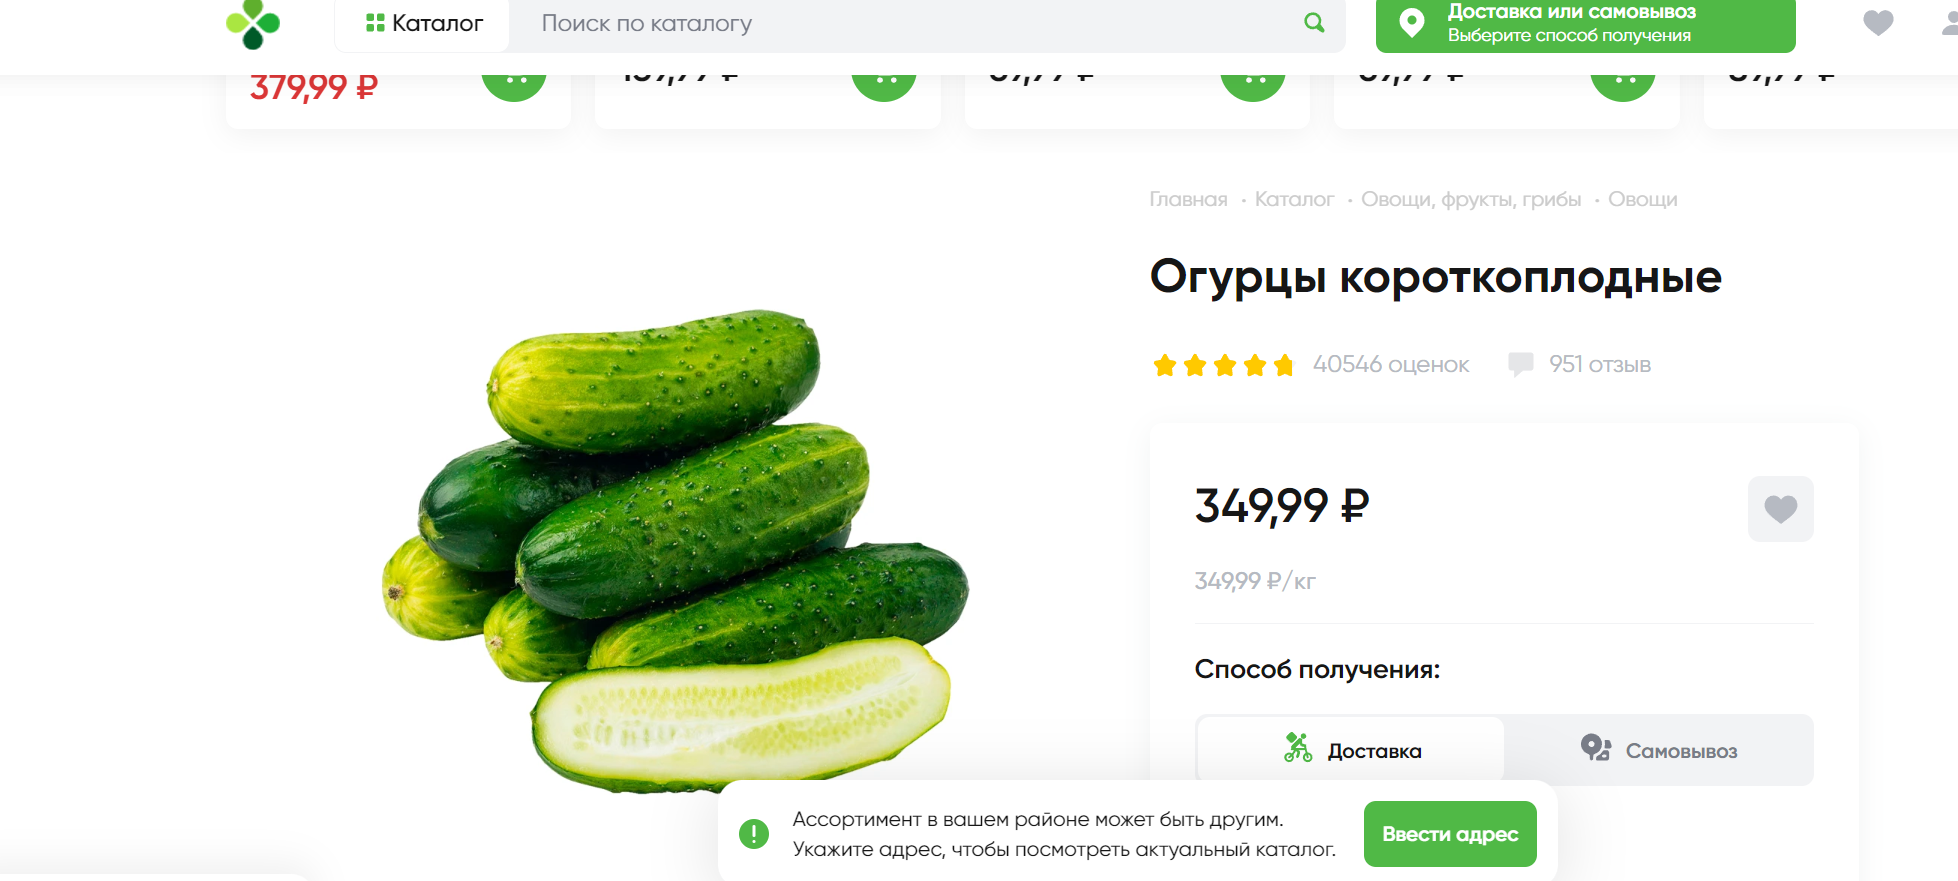Open Овощи, фрукты, грибы breadcrumb
Viewport: 1958px width, 881px height.
point(1471,199)
